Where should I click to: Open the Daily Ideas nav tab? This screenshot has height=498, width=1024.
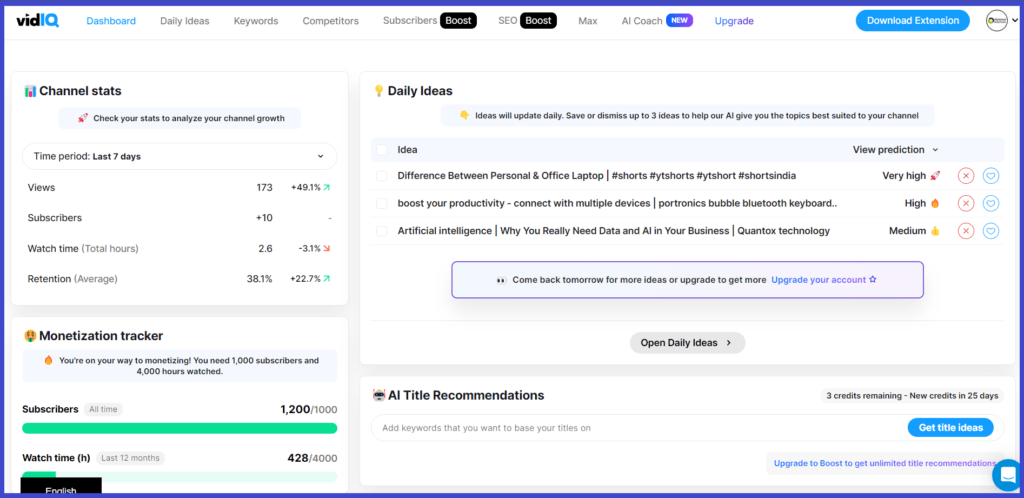point(185,21)
